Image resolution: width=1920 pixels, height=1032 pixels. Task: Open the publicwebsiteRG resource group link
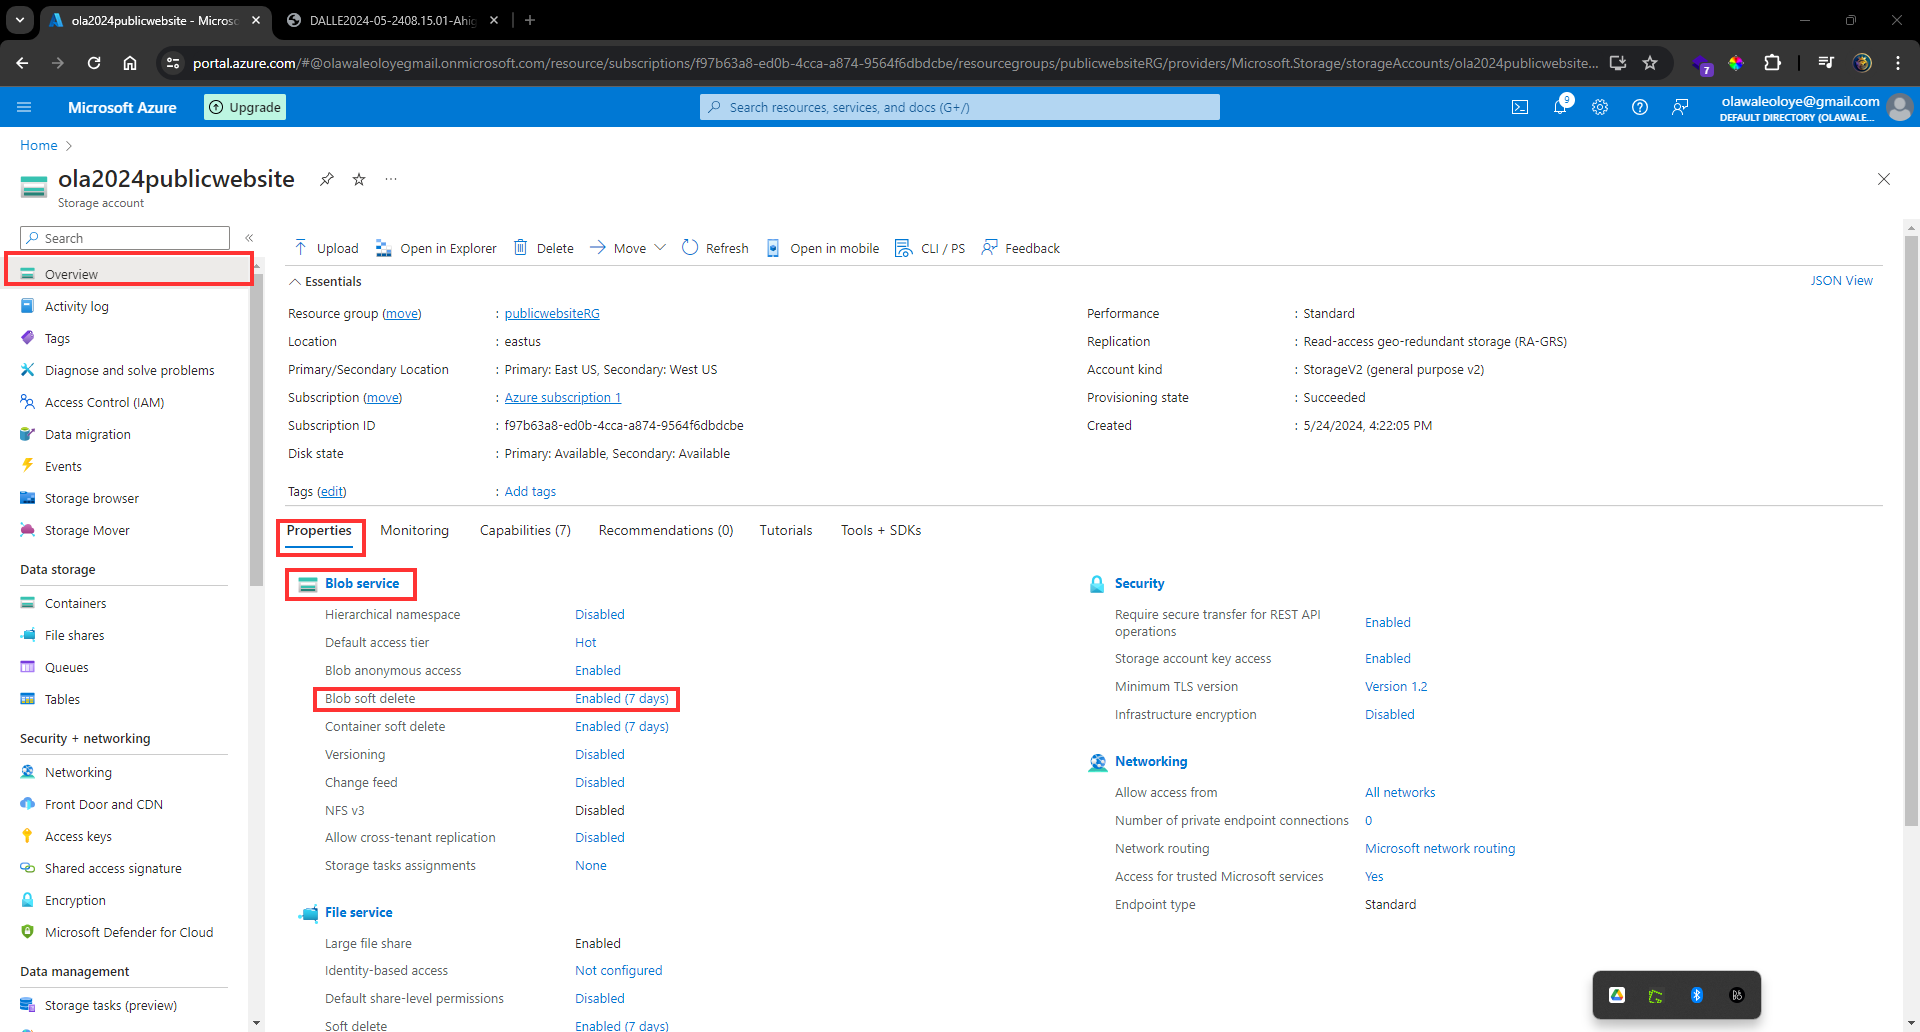click(x=552, y=313)
